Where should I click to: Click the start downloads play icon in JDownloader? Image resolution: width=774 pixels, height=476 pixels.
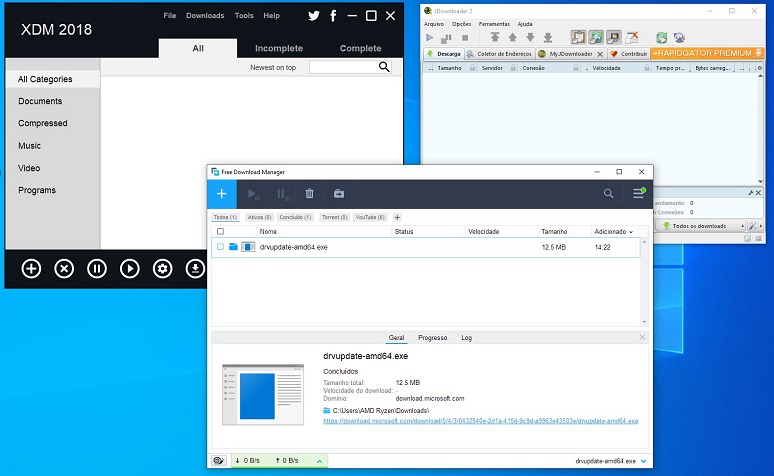click(x=429, y=38)
